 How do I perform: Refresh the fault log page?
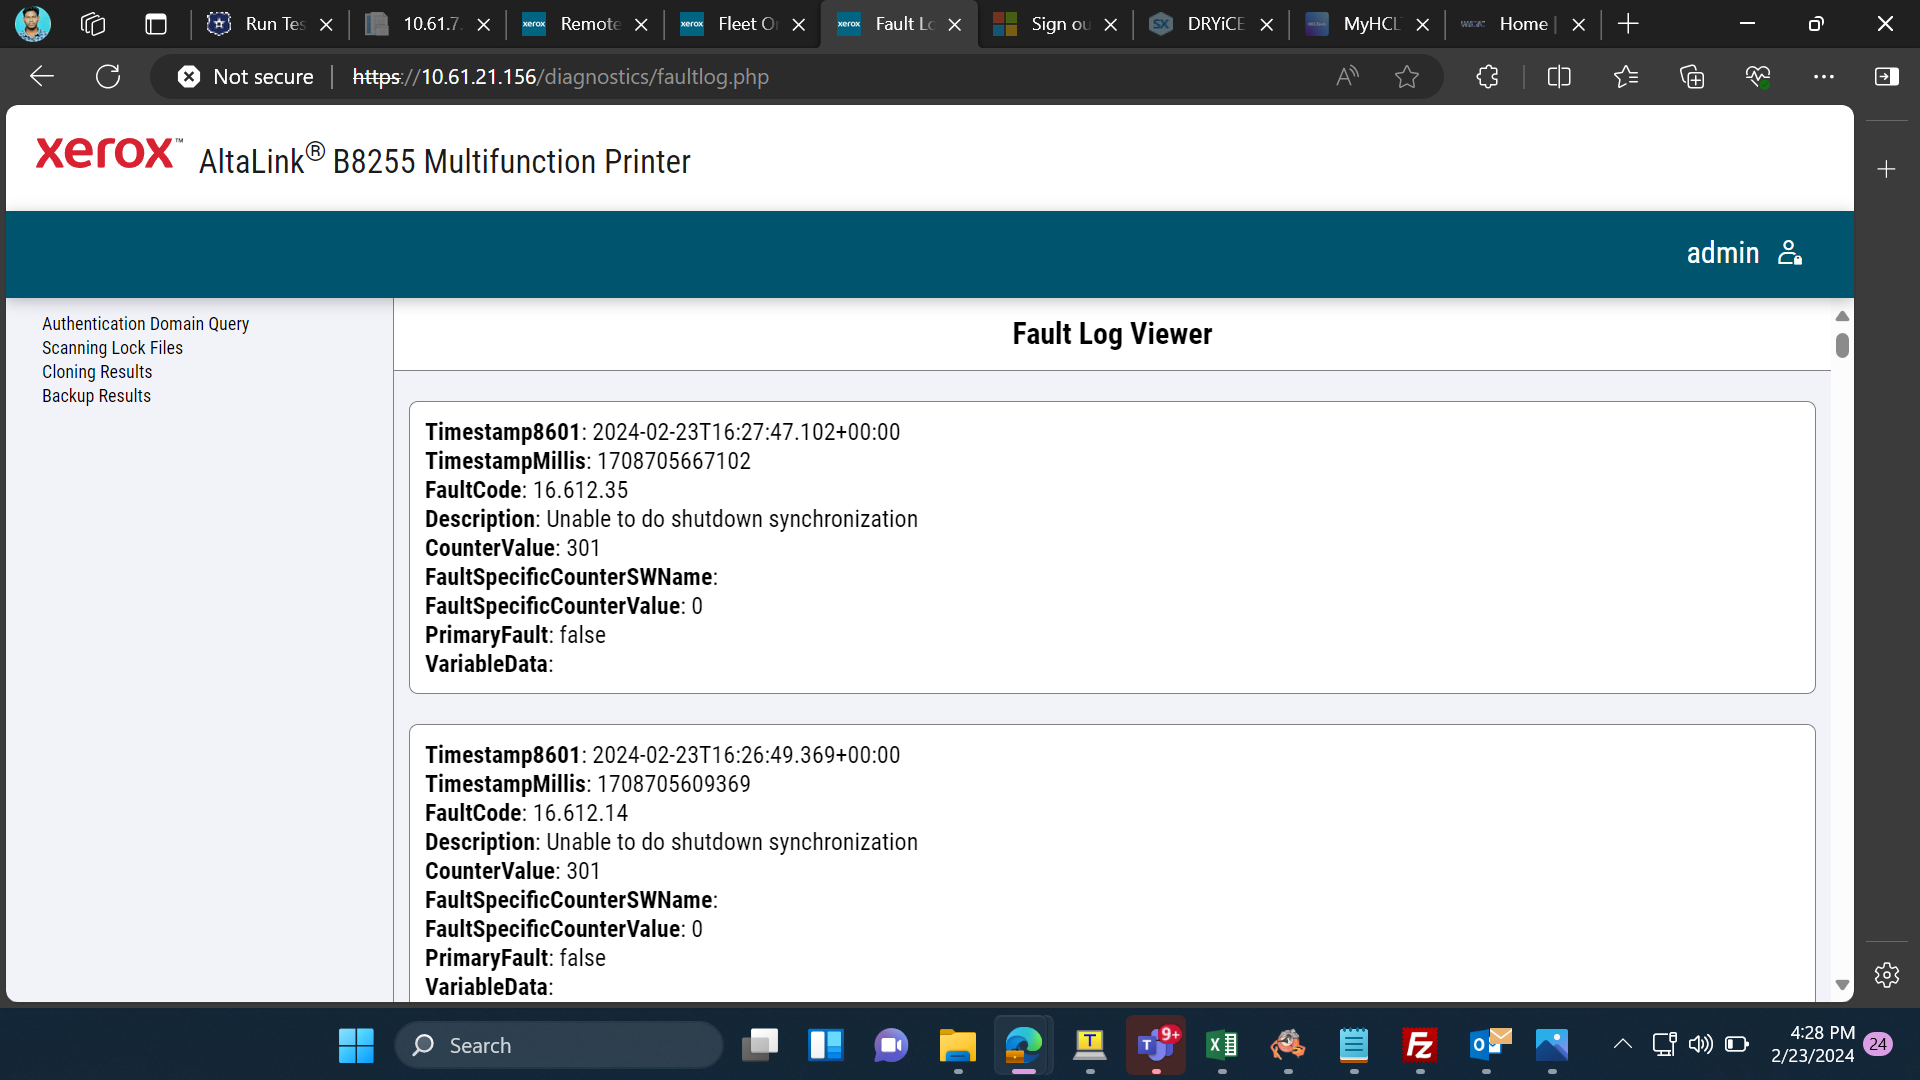coord(108,76)
